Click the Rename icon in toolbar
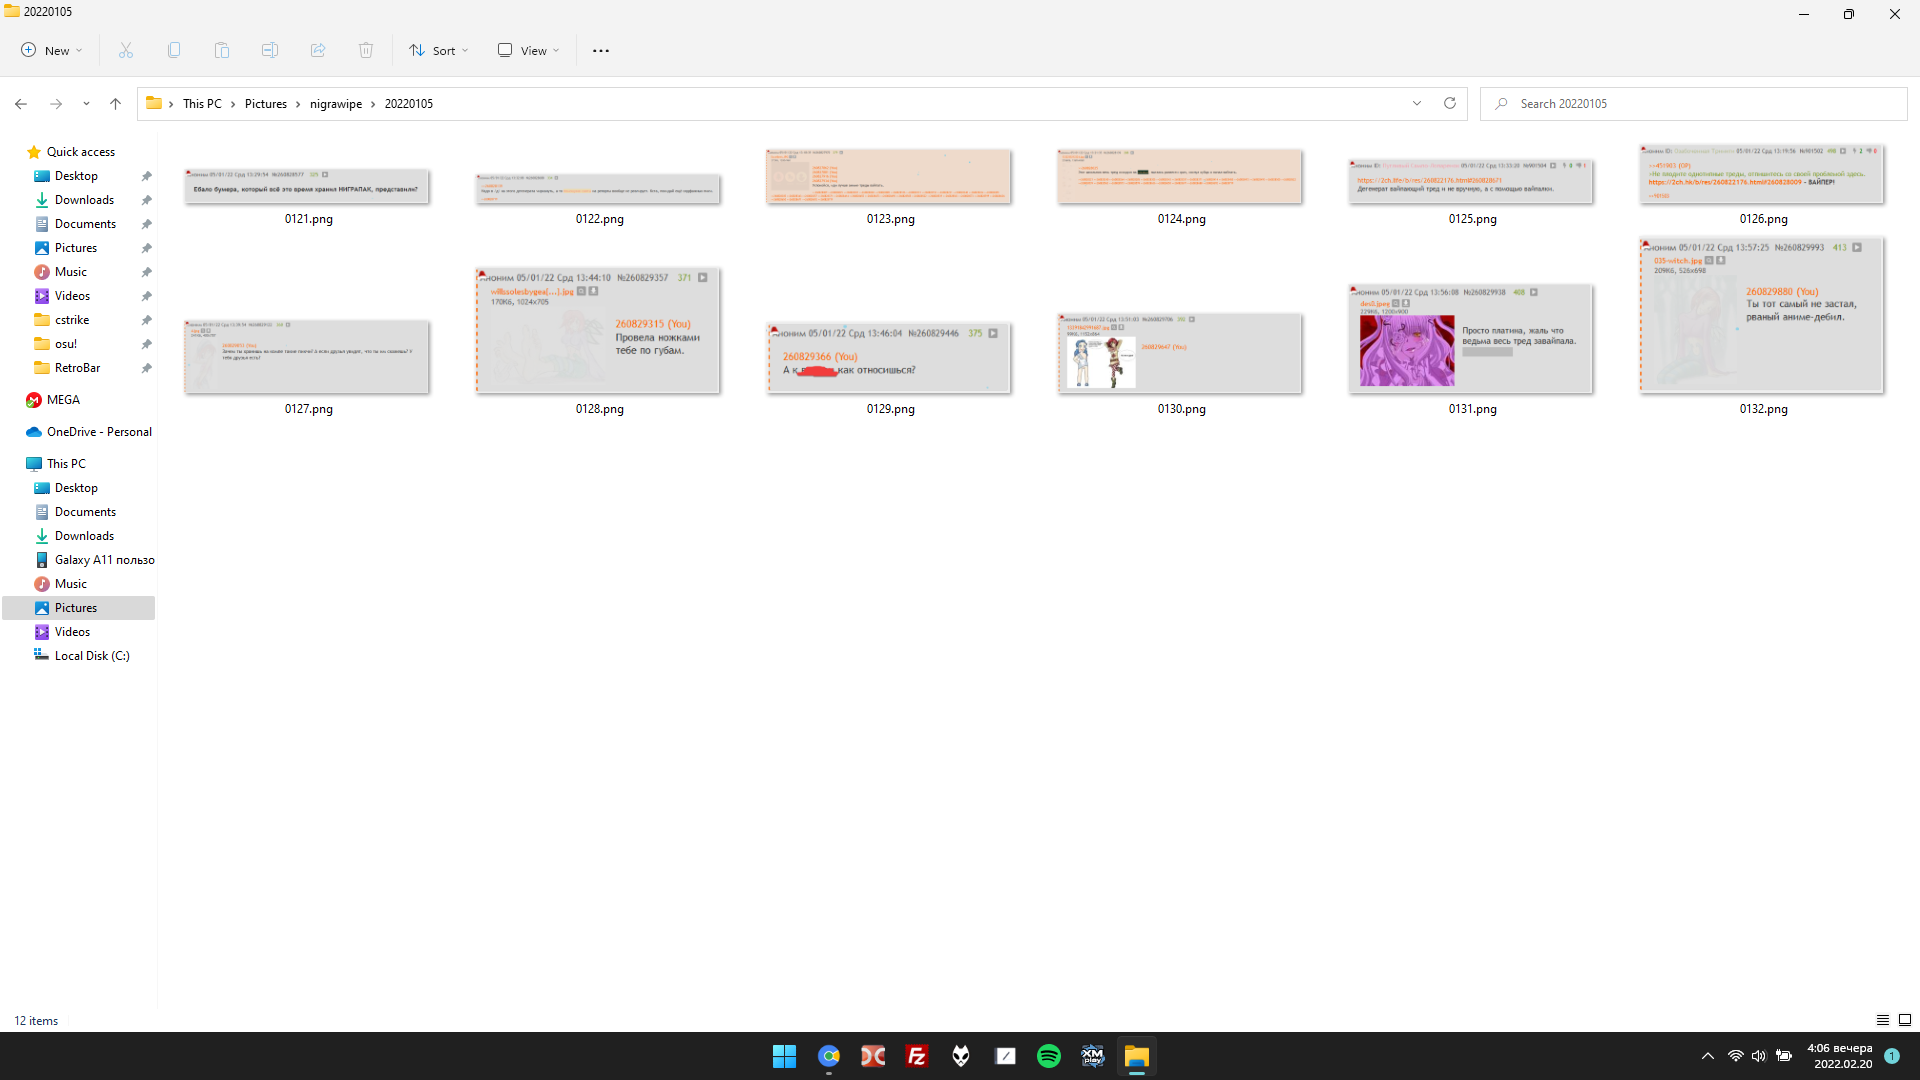1920x1080 pixels. 270,50
